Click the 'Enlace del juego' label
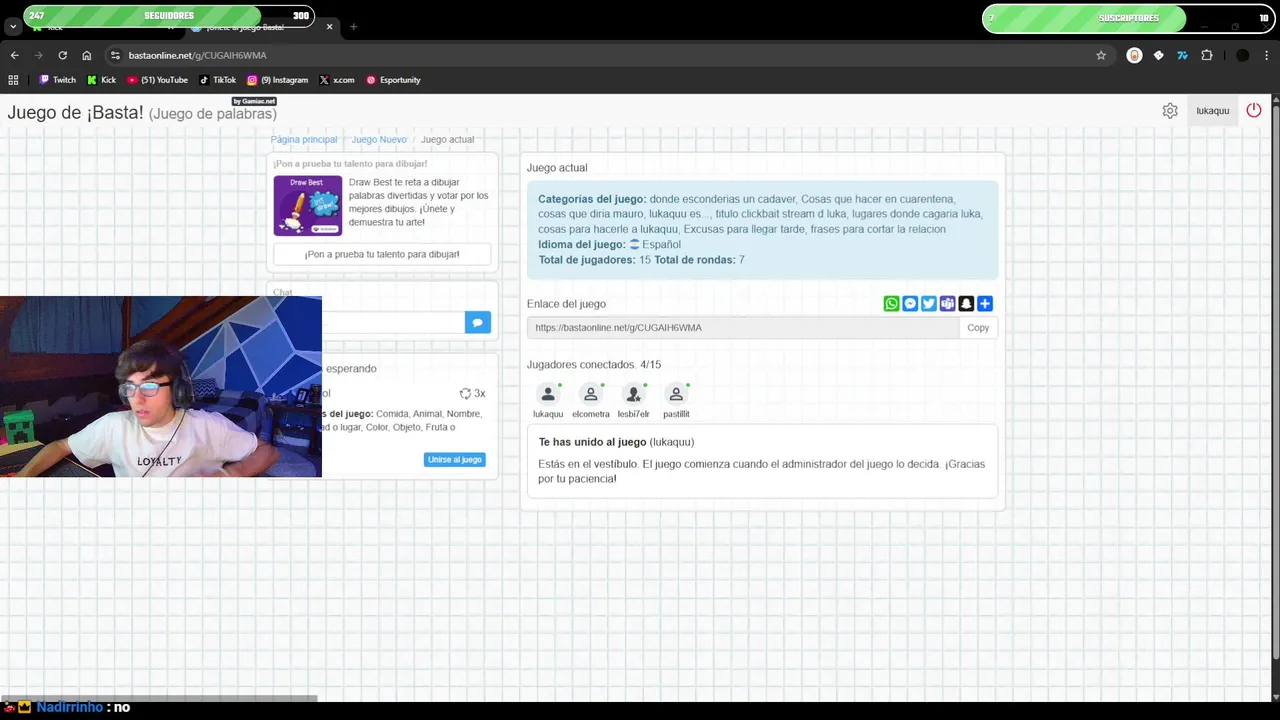Image resolution: width=1280 pixels, height=720 pixels. (566, 303)
